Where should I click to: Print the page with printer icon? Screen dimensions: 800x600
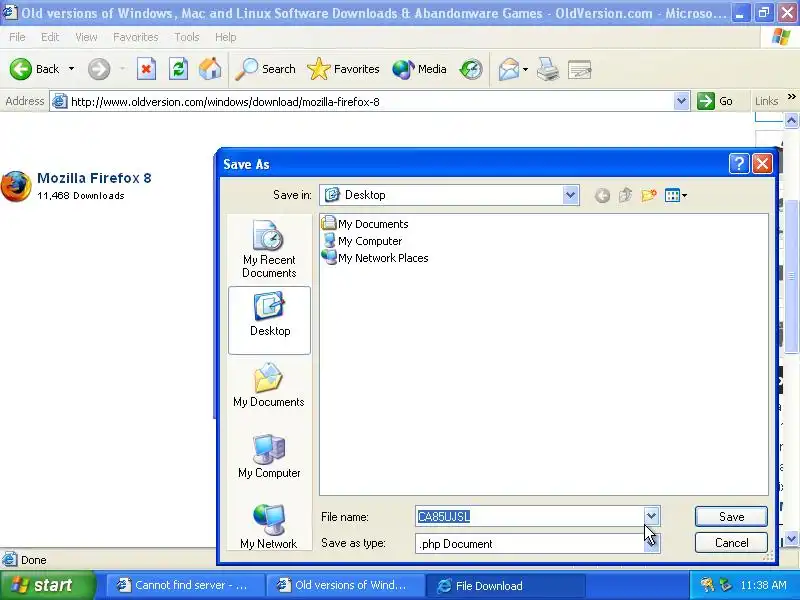pyautogui.click(x=548, y=69)
